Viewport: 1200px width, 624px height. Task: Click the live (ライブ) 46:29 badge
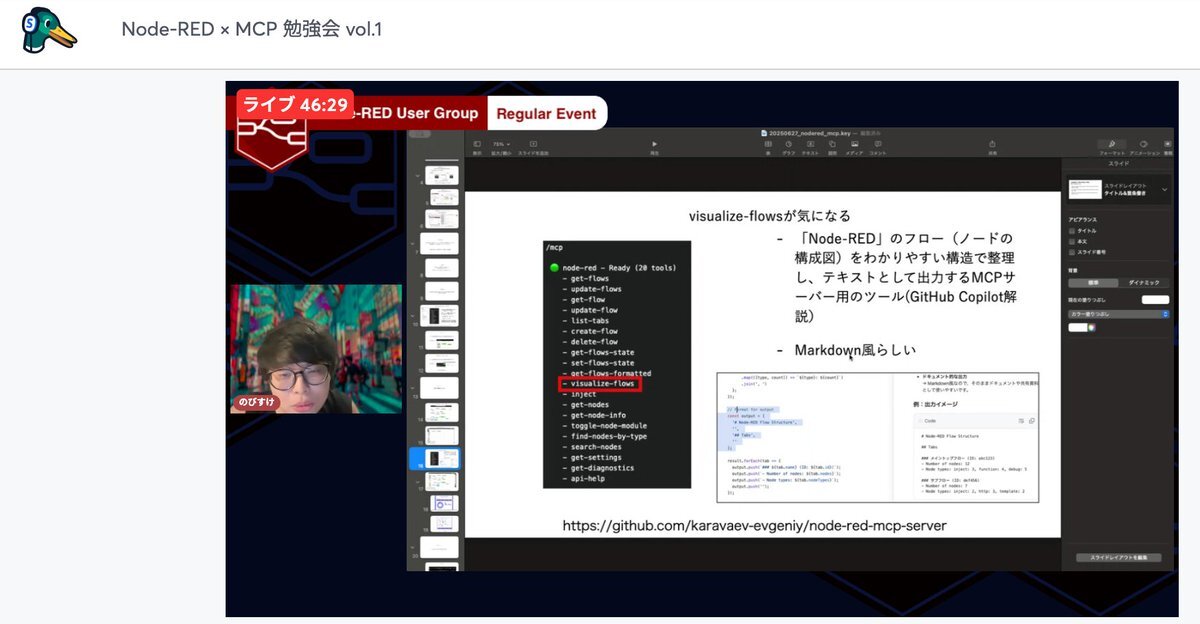294,104
